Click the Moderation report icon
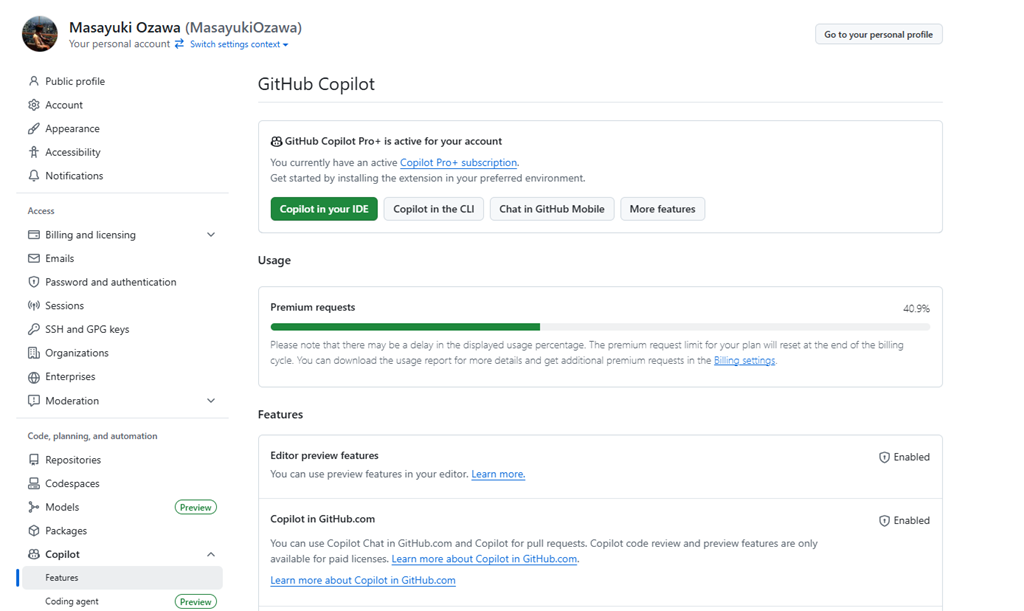Viewport: 1024px width, 611px height. [34, 400]
